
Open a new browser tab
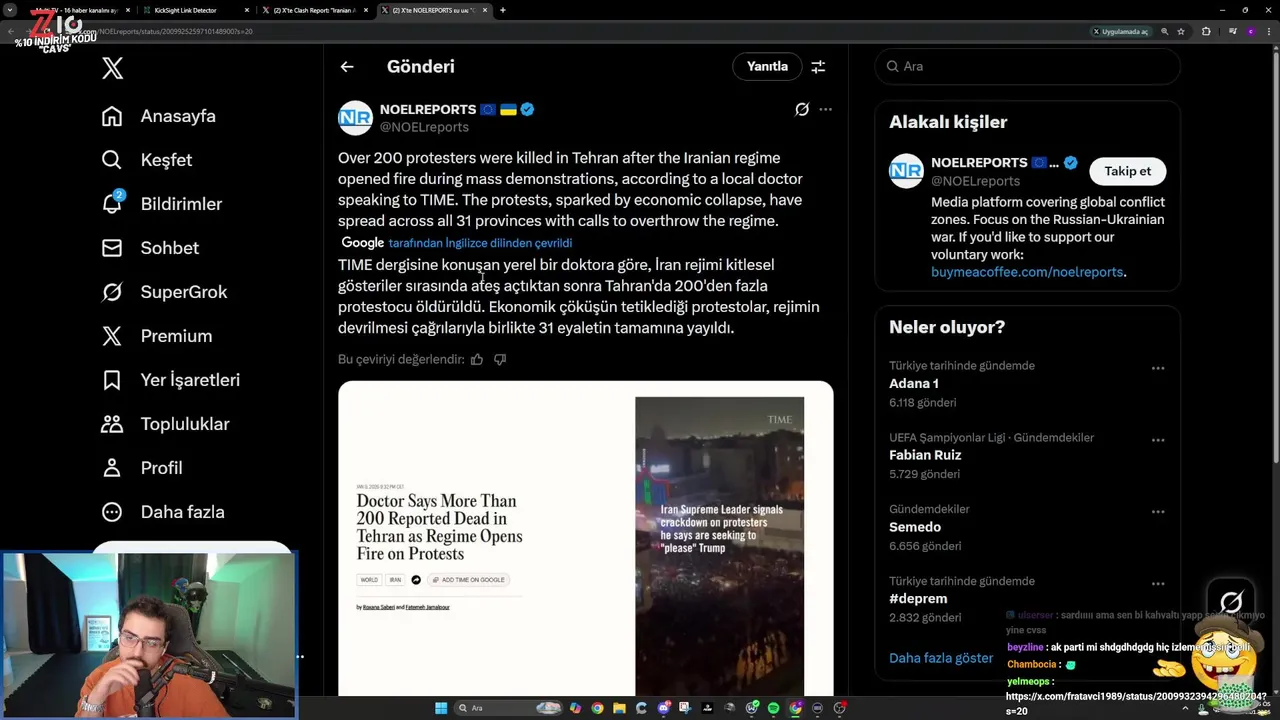pyautogui.click(x=502, y=10)
